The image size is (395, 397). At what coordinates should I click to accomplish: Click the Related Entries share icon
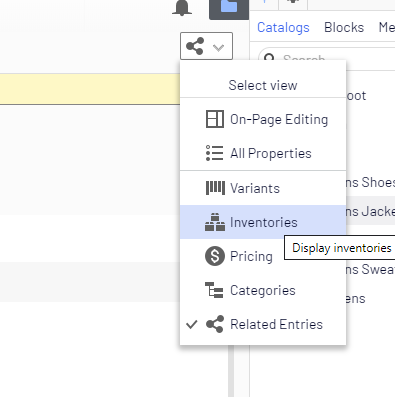(215, 324)
